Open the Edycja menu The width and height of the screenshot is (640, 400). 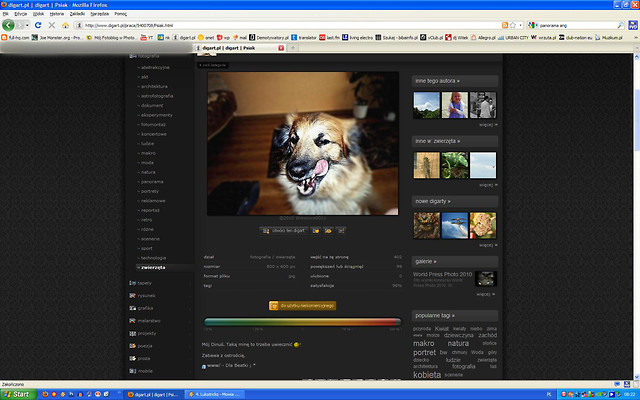click(x=20, y=14)
